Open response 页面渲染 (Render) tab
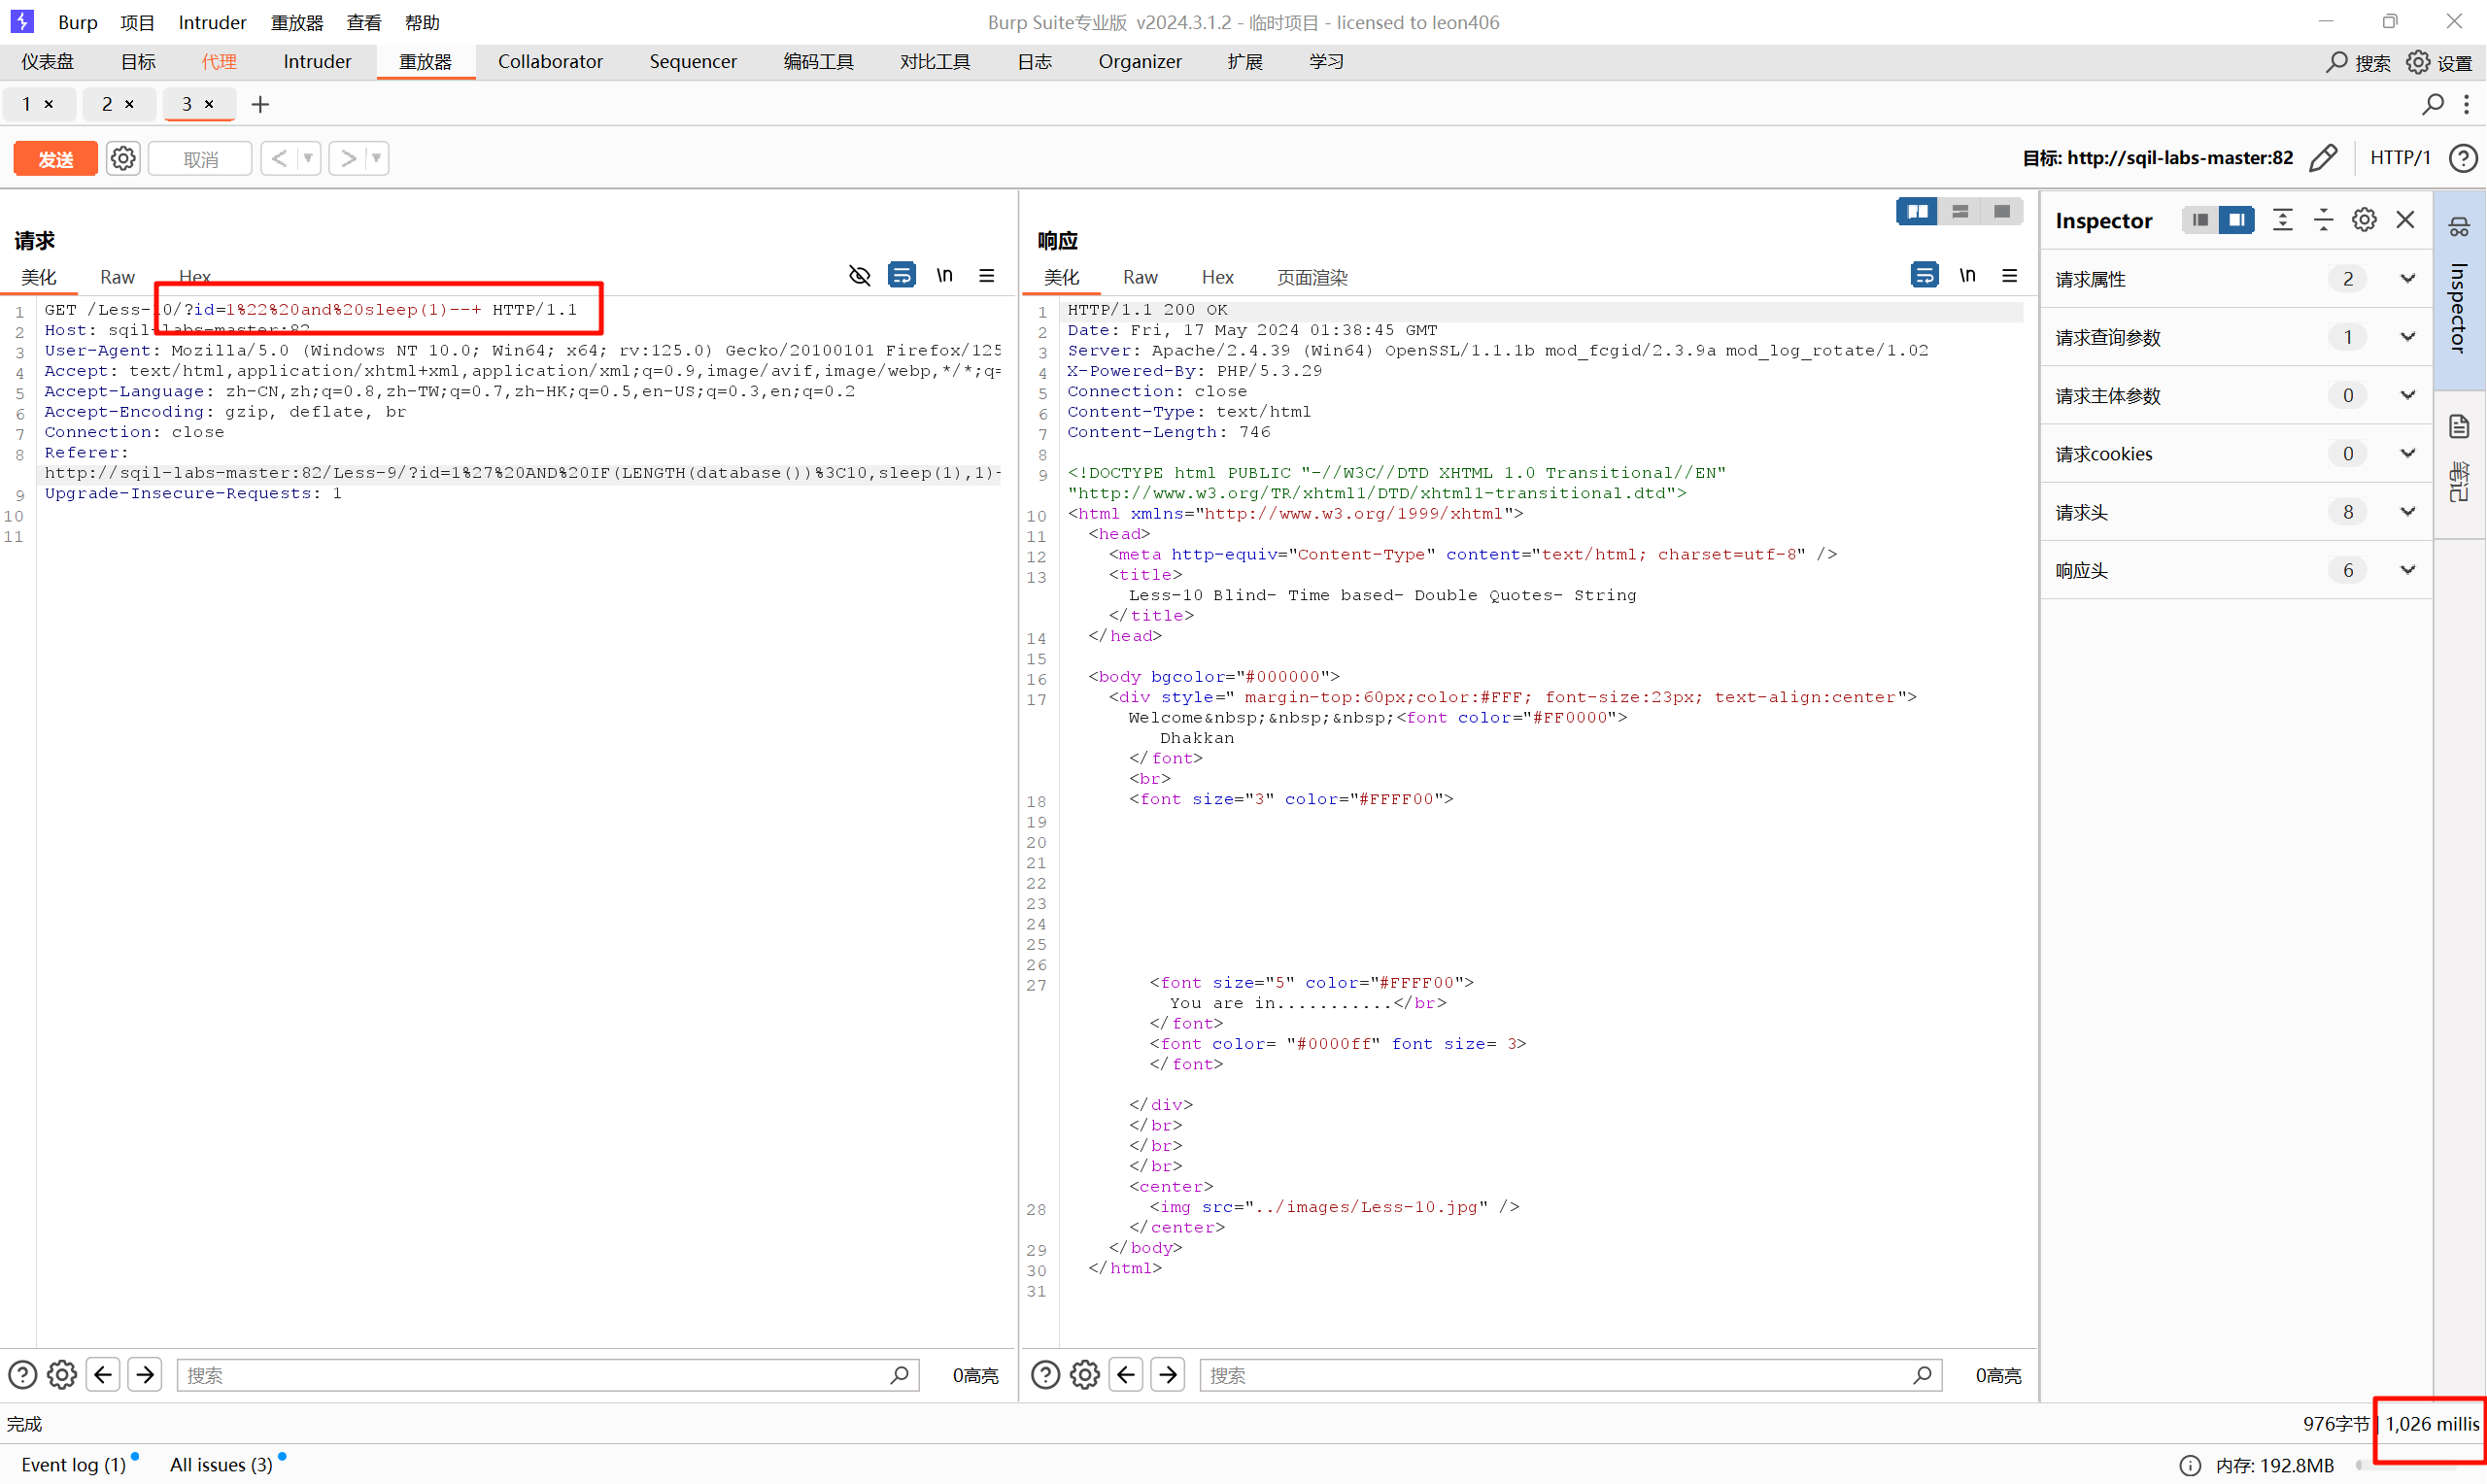Screen dimensions: 2487x1484 pyautogui.click(x=1311, y=277)
